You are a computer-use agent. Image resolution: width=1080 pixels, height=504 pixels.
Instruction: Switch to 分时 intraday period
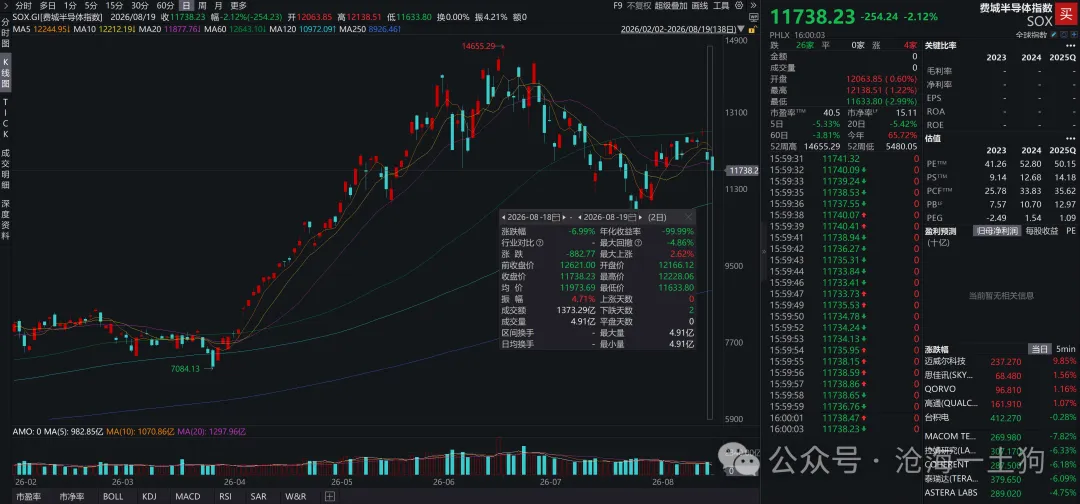click(23, 6)
